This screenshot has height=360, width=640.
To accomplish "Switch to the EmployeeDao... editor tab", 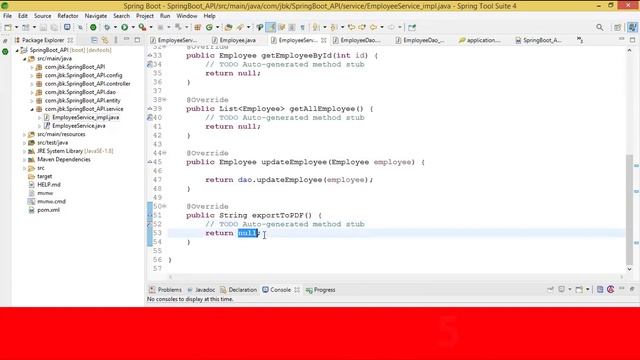I will point(356,40).
